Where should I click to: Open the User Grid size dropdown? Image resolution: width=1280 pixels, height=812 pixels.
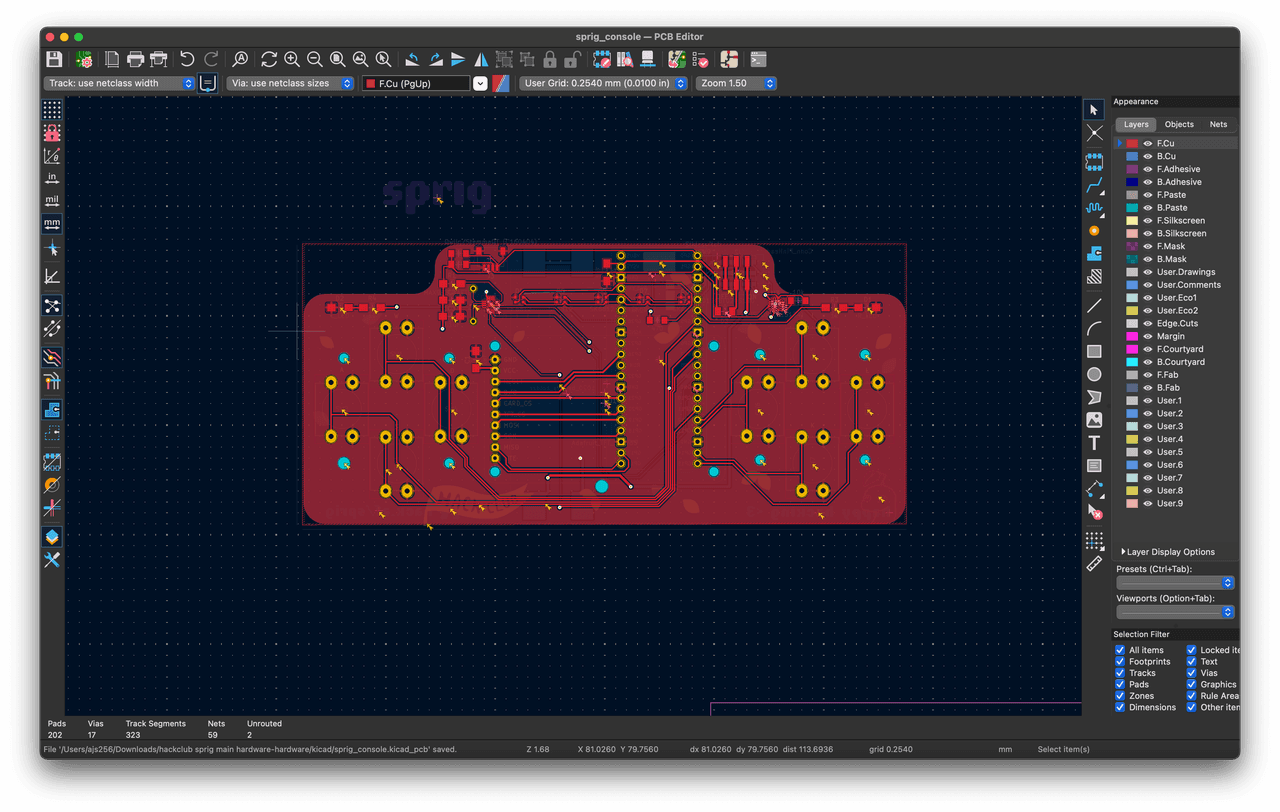pos(604,84)
